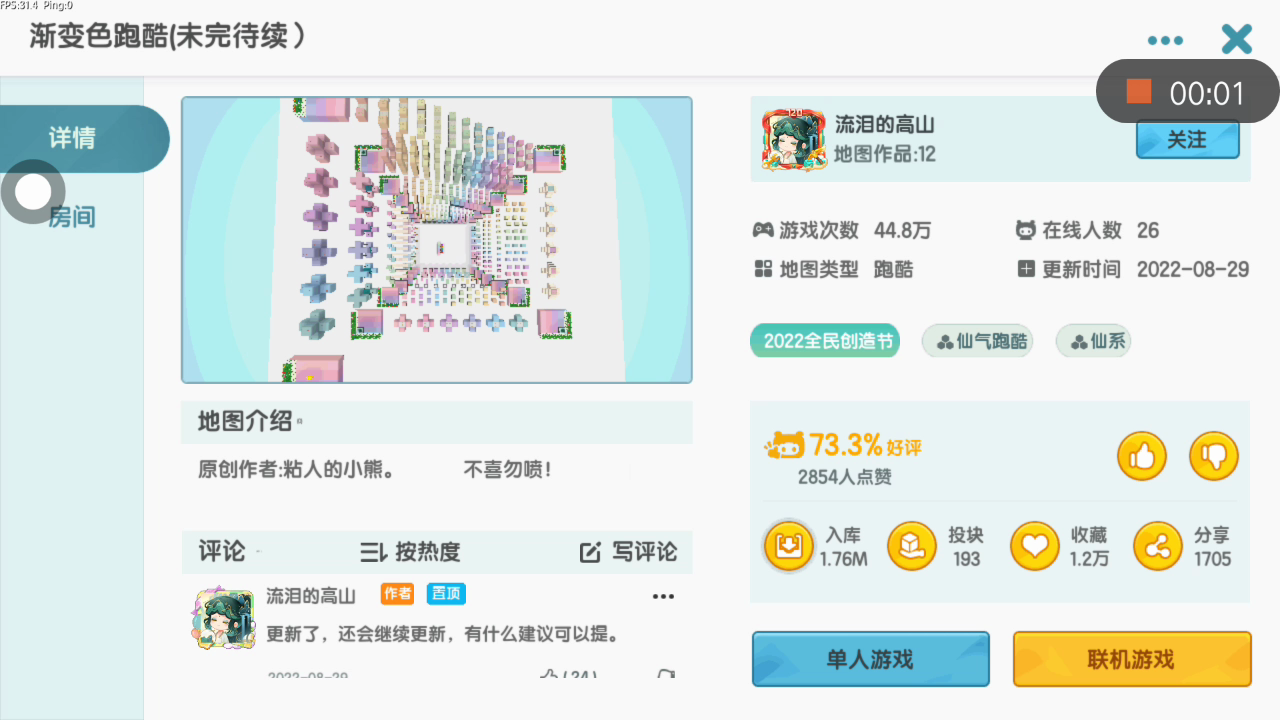Open the comment's three-dots options menu
This screenshot has width=1280, height=720.
click(x=663, y=597)
